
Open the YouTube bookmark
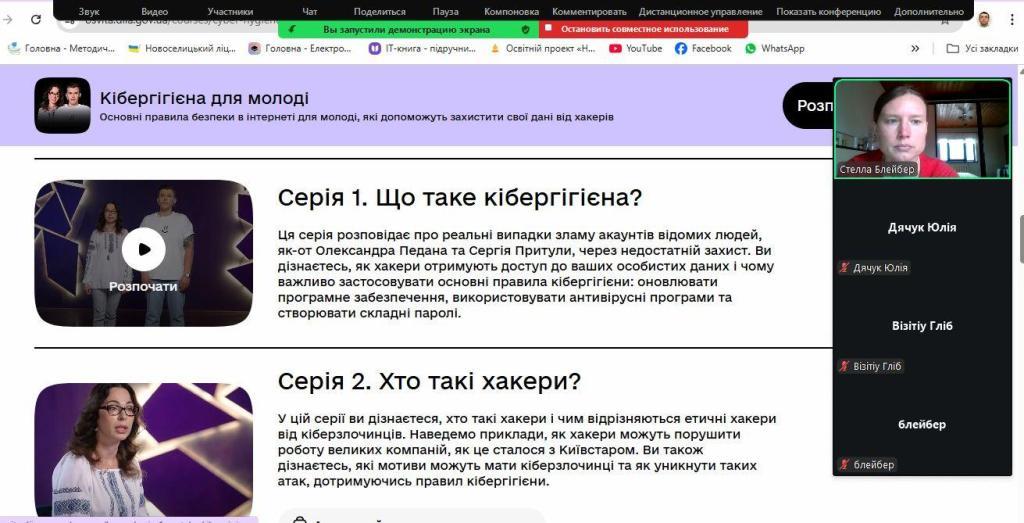pyautogui.click(x=636, y=48)
